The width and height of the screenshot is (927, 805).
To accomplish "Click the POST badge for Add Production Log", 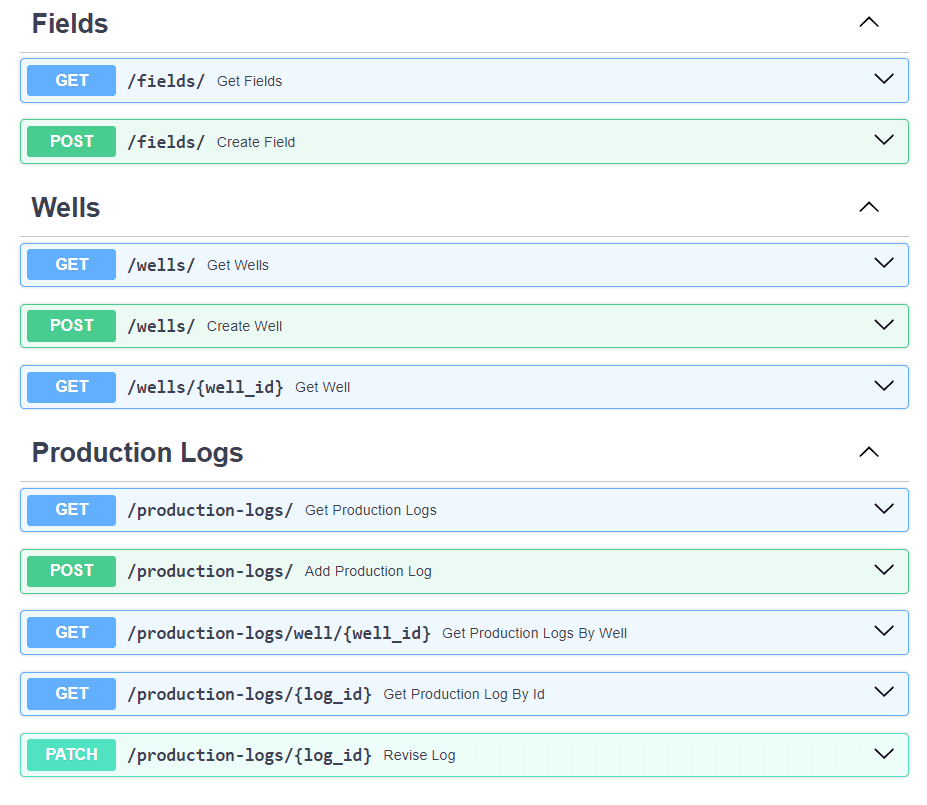I will click(x=70, y=570).
